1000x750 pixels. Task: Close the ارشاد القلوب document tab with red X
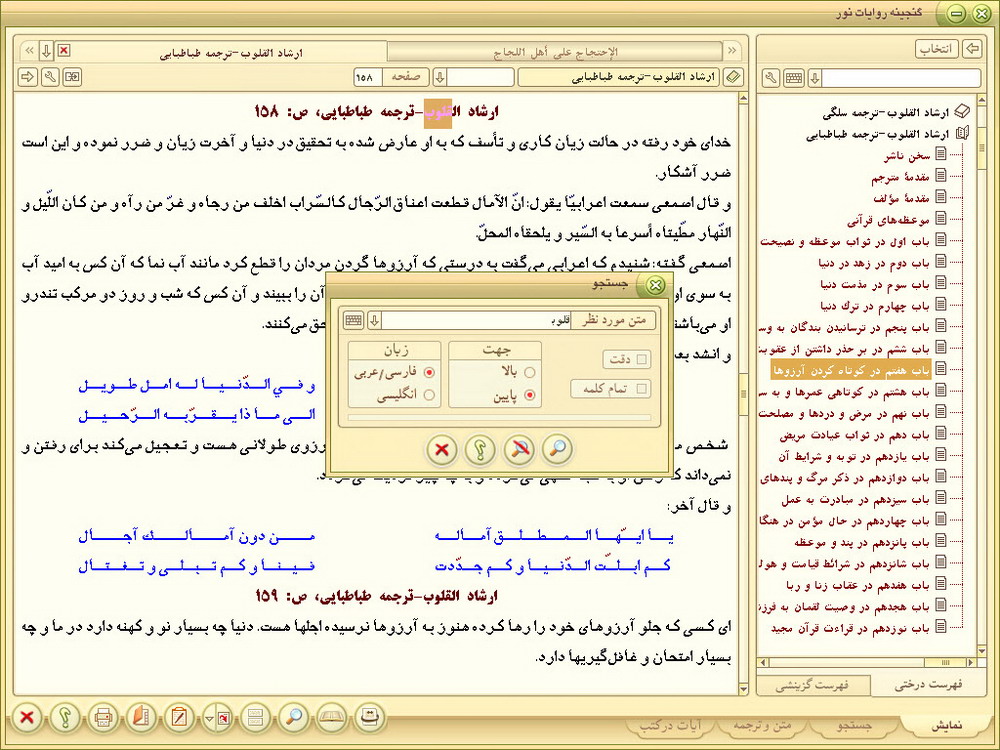tap(64, 50)
